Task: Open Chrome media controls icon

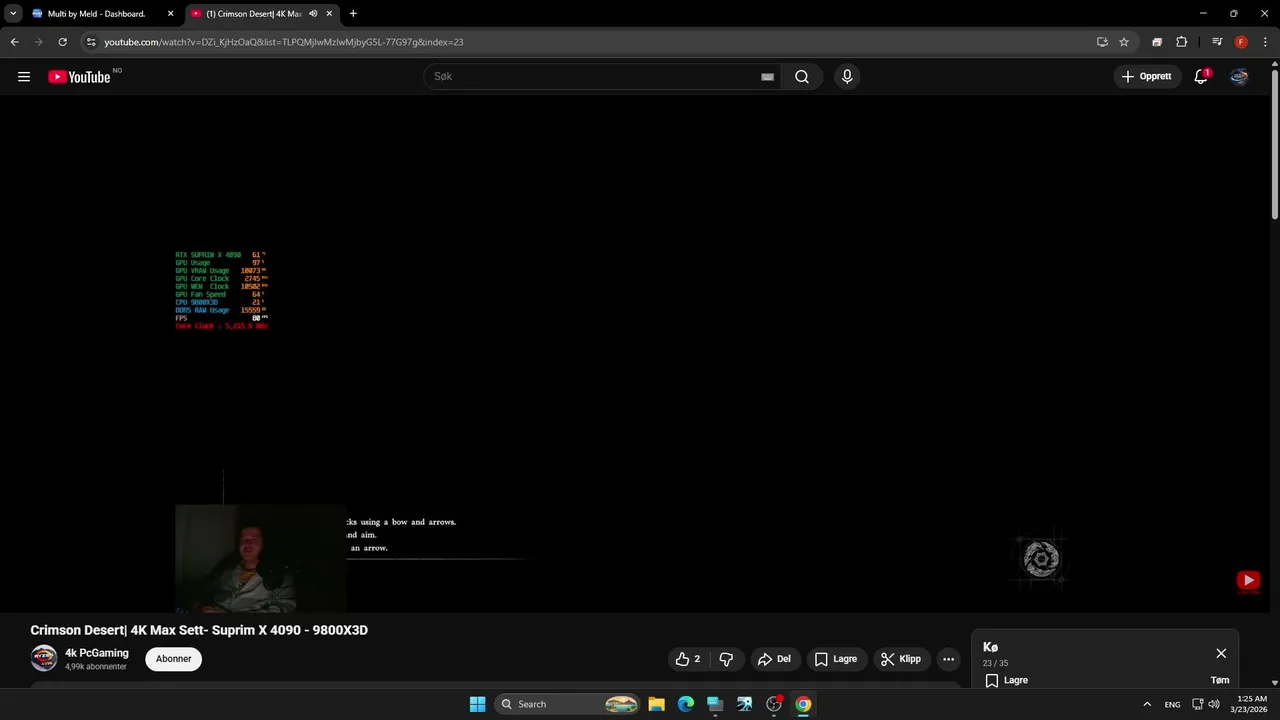Action: 1217,42
